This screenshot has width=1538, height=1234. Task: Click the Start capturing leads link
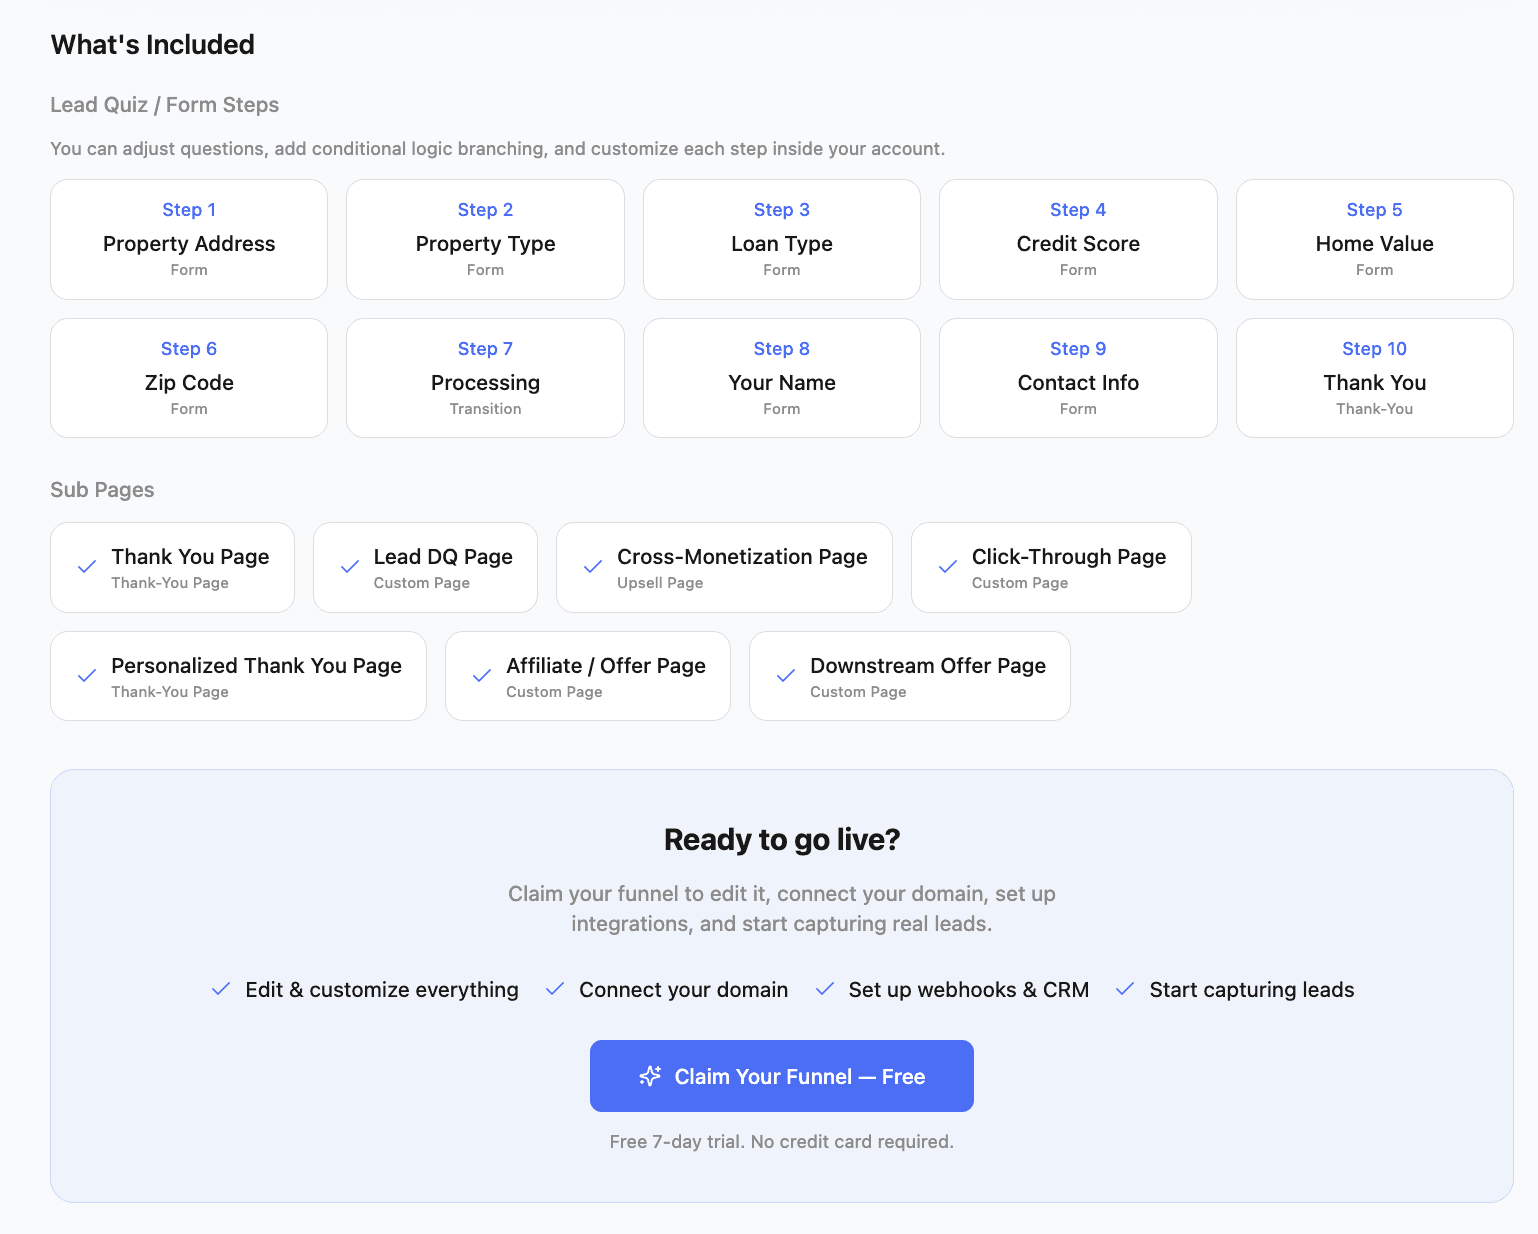click(1251, 989)
